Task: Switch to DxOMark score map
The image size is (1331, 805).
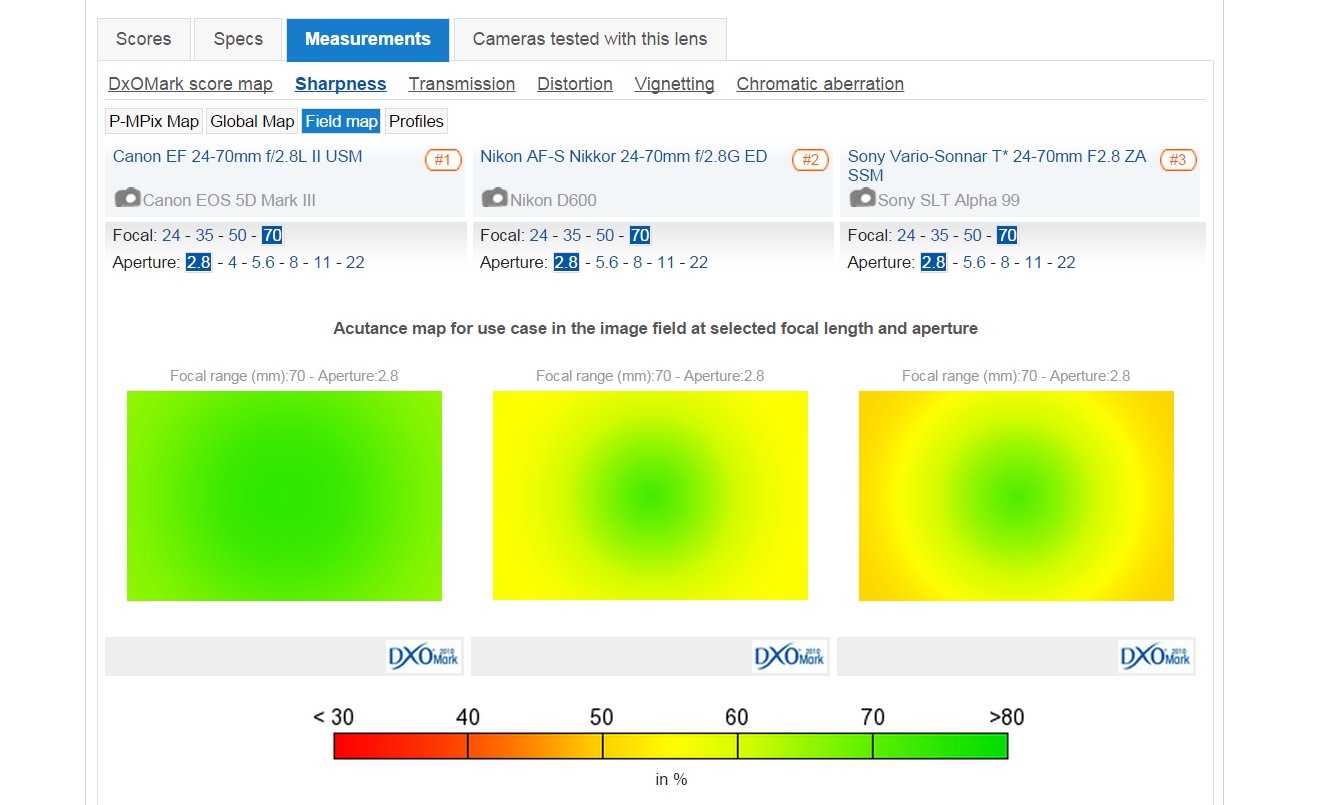Action: 191,84
